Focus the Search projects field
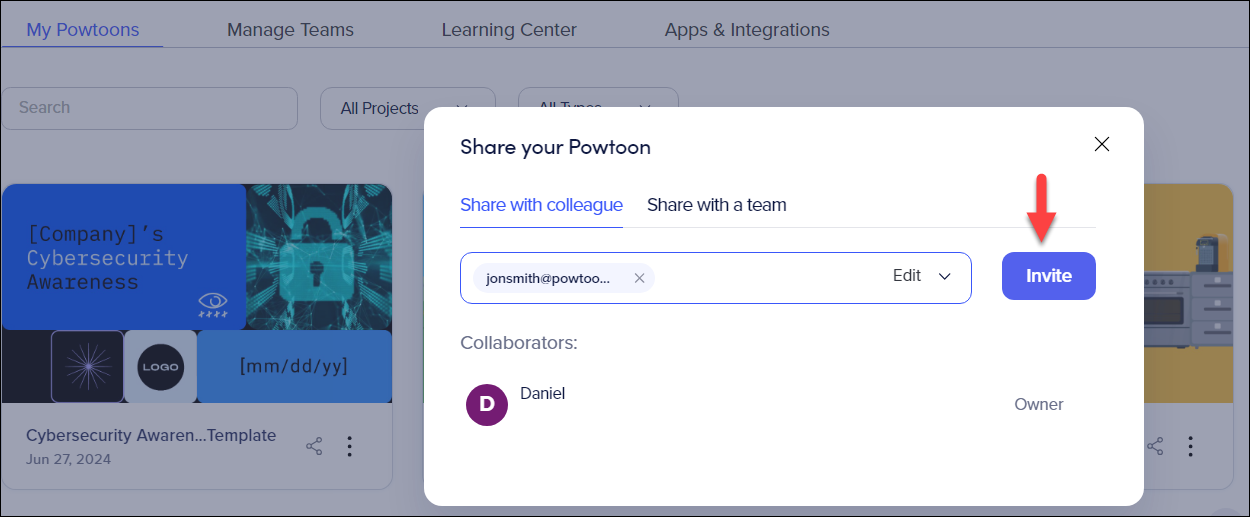Screen dimensions: 1250x517 click(149, 108)
